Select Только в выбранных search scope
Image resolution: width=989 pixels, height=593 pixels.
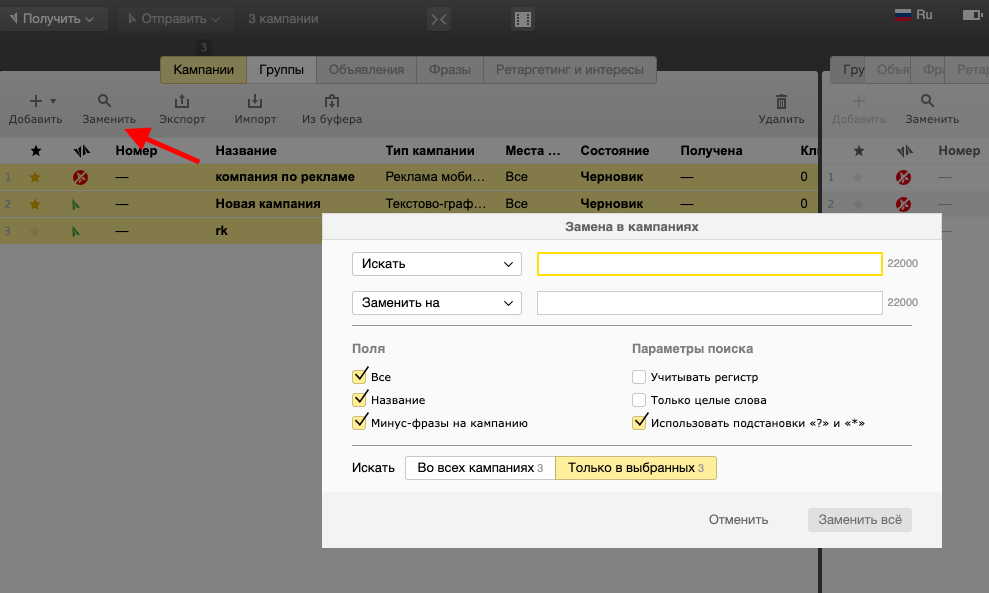click(636, 468)
